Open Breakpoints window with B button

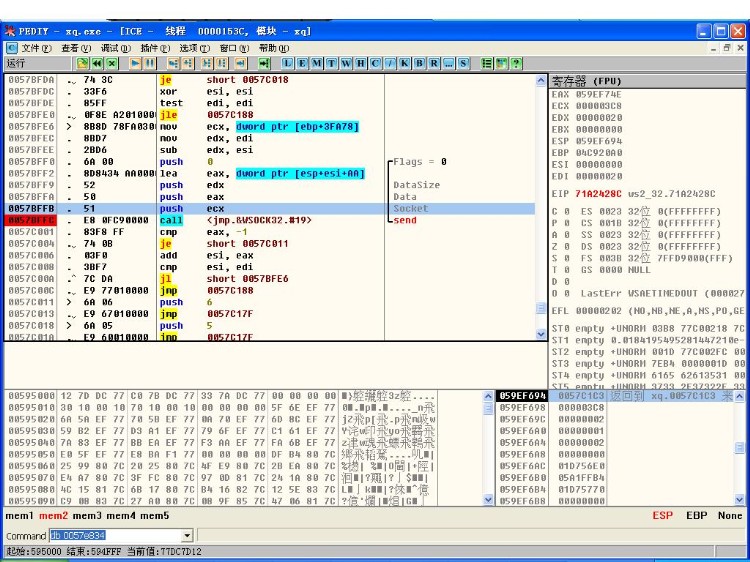tap(419, 63)
